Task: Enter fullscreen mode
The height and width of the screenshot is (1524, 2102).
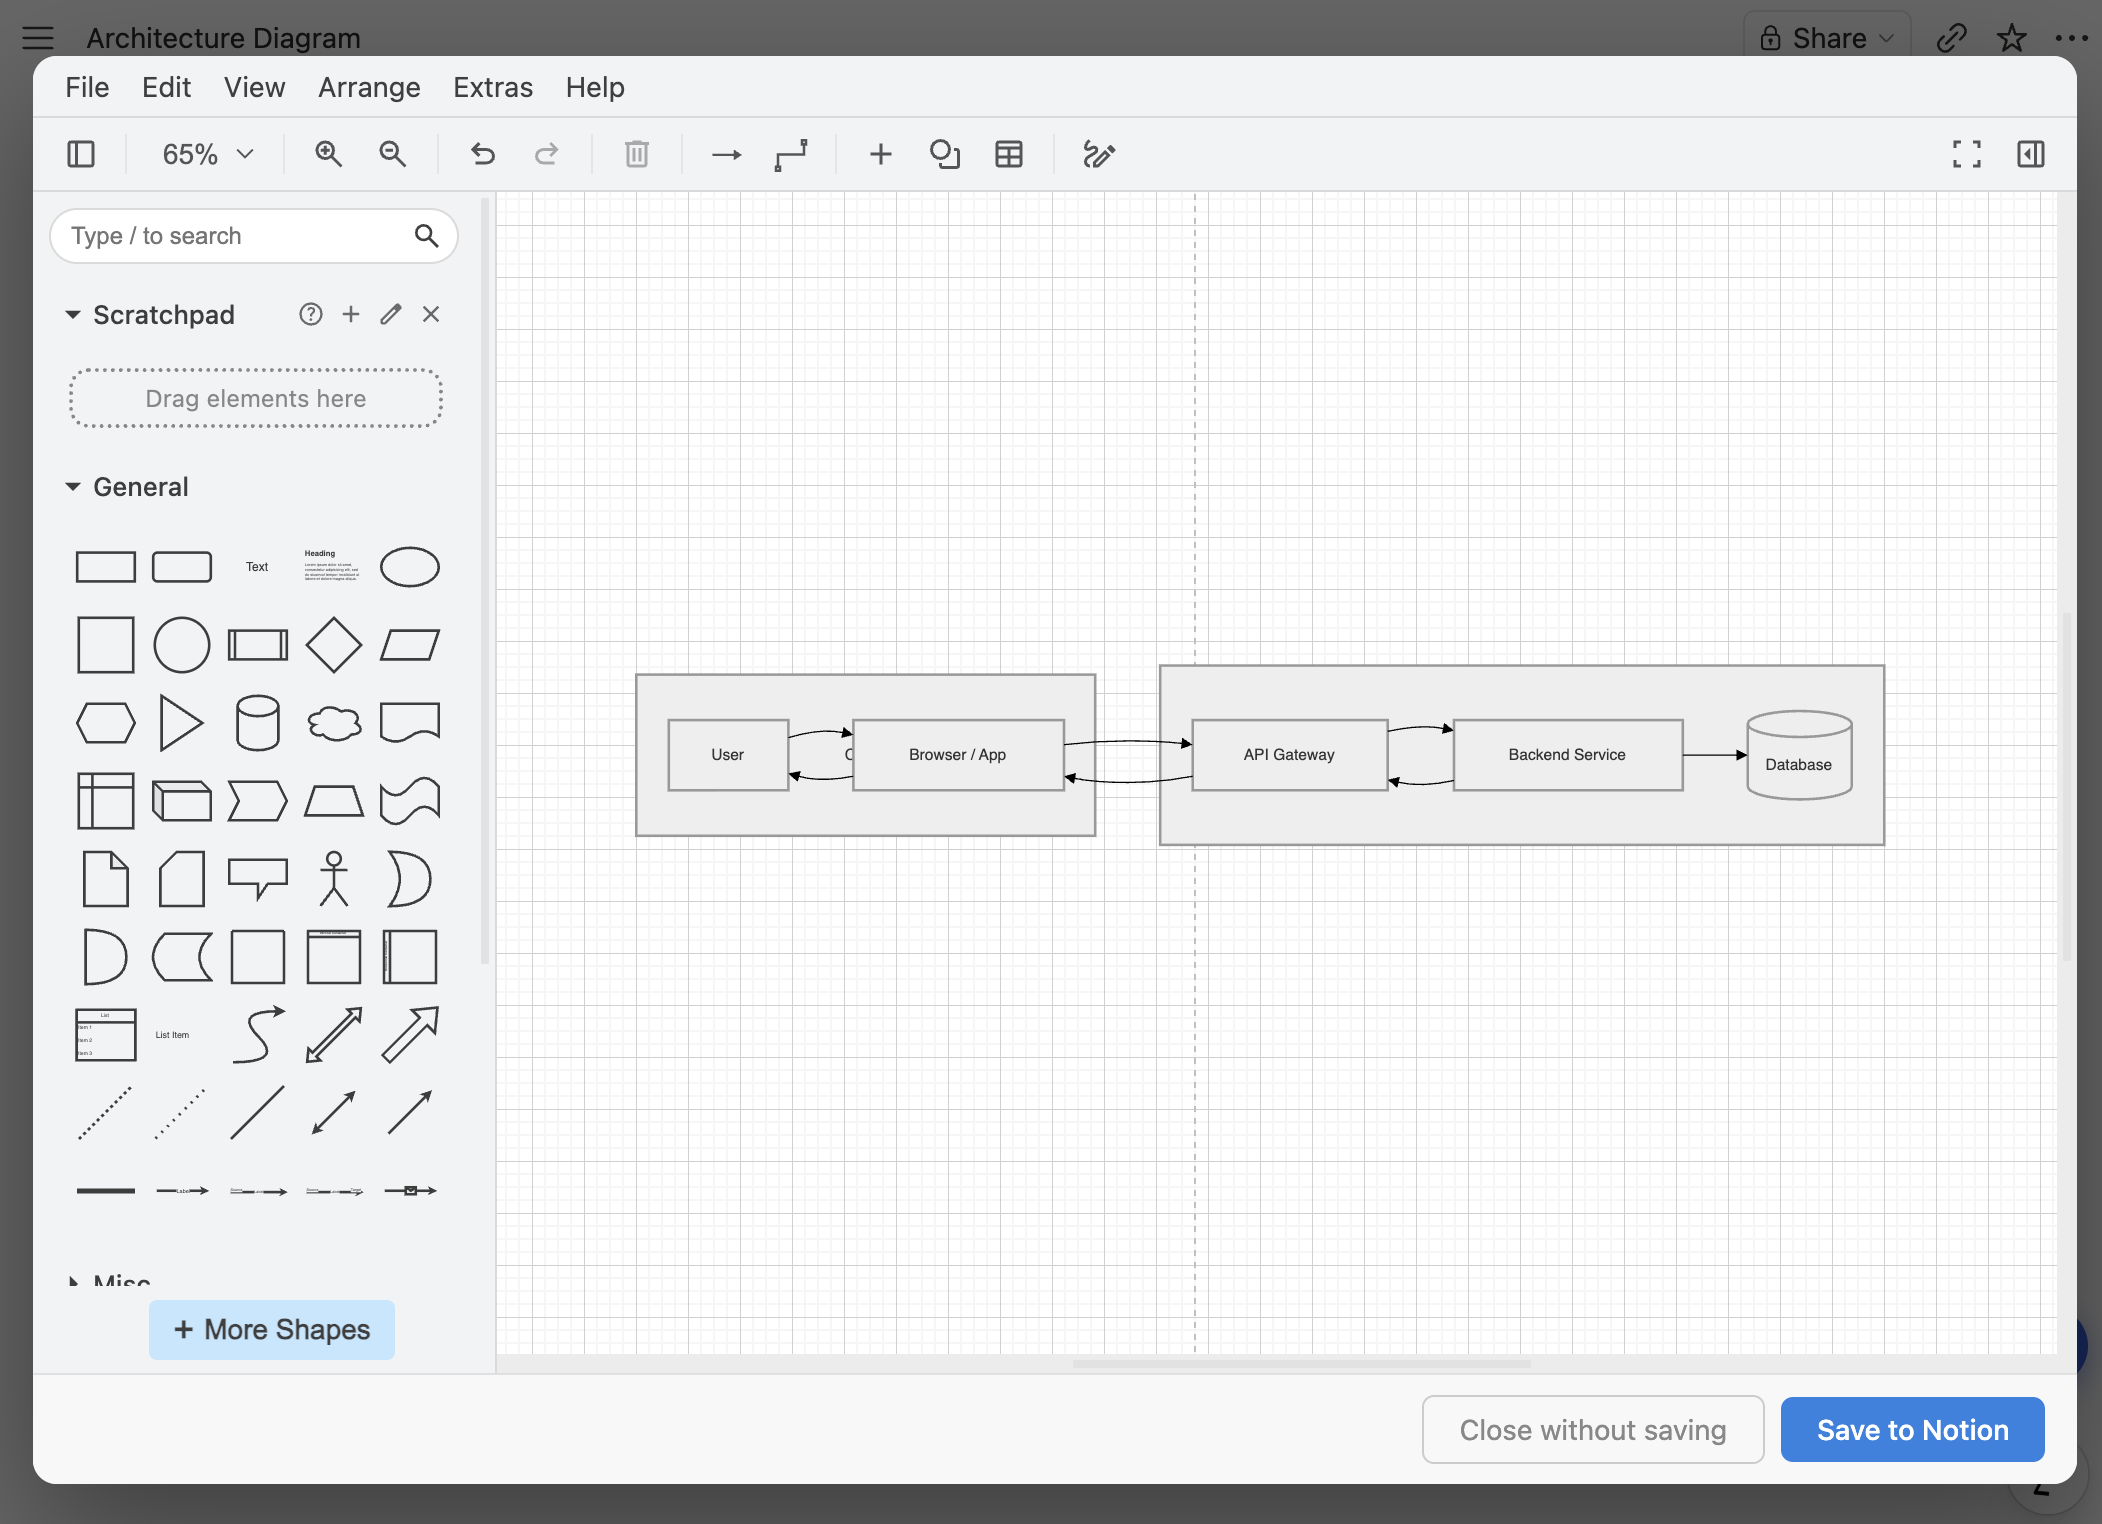Action: (1967, 154)
